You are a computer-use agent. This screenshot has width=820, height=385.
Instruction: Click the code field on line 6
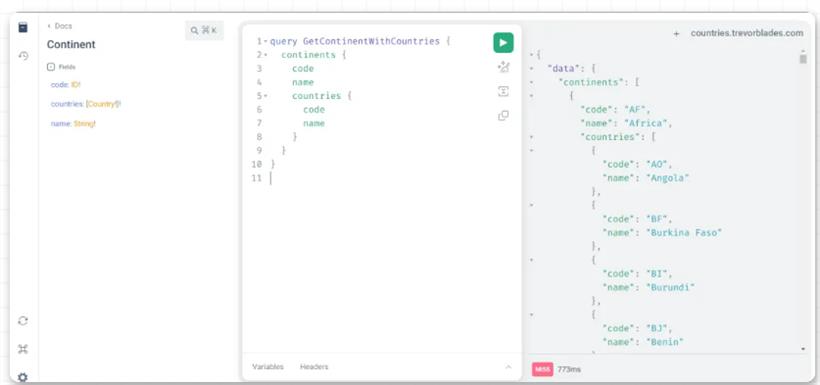(314, 110)
